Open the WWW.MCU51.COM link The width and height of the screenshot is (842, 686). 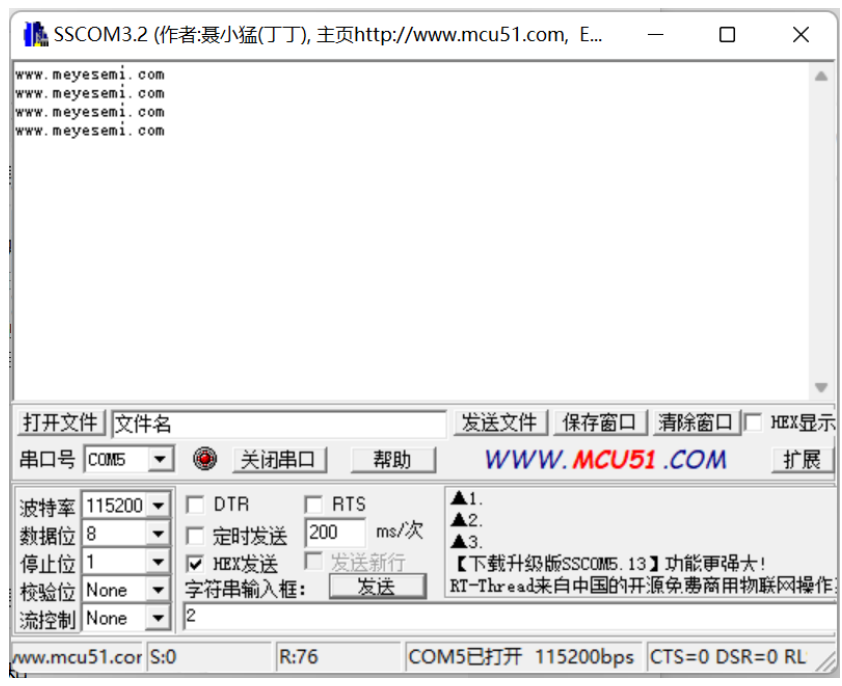606,460
